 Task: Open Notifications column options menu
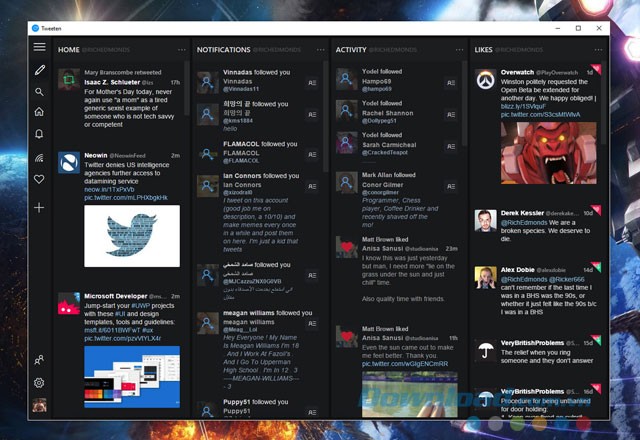318,49
